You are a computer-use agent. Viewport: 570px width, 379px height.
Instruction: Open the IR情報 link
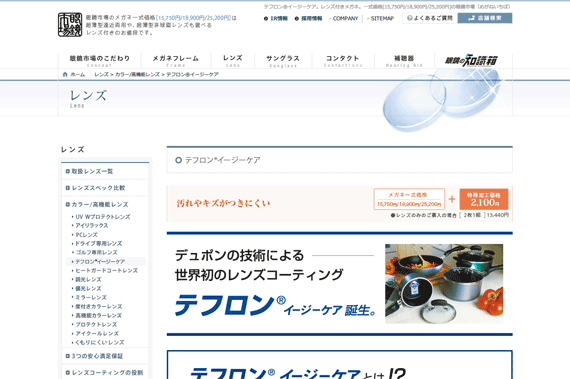pyautogui.click(x=276, y=19)
